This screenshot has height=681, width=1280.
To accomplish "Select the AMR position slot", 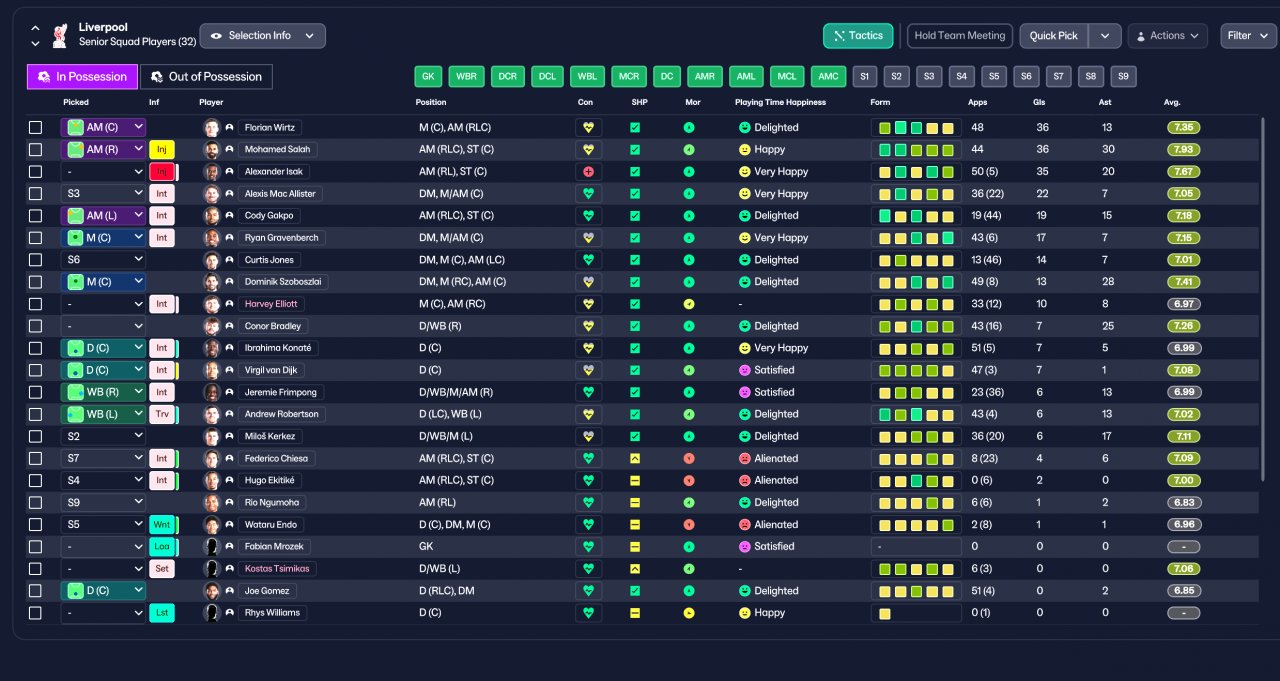I will (704, 77).
